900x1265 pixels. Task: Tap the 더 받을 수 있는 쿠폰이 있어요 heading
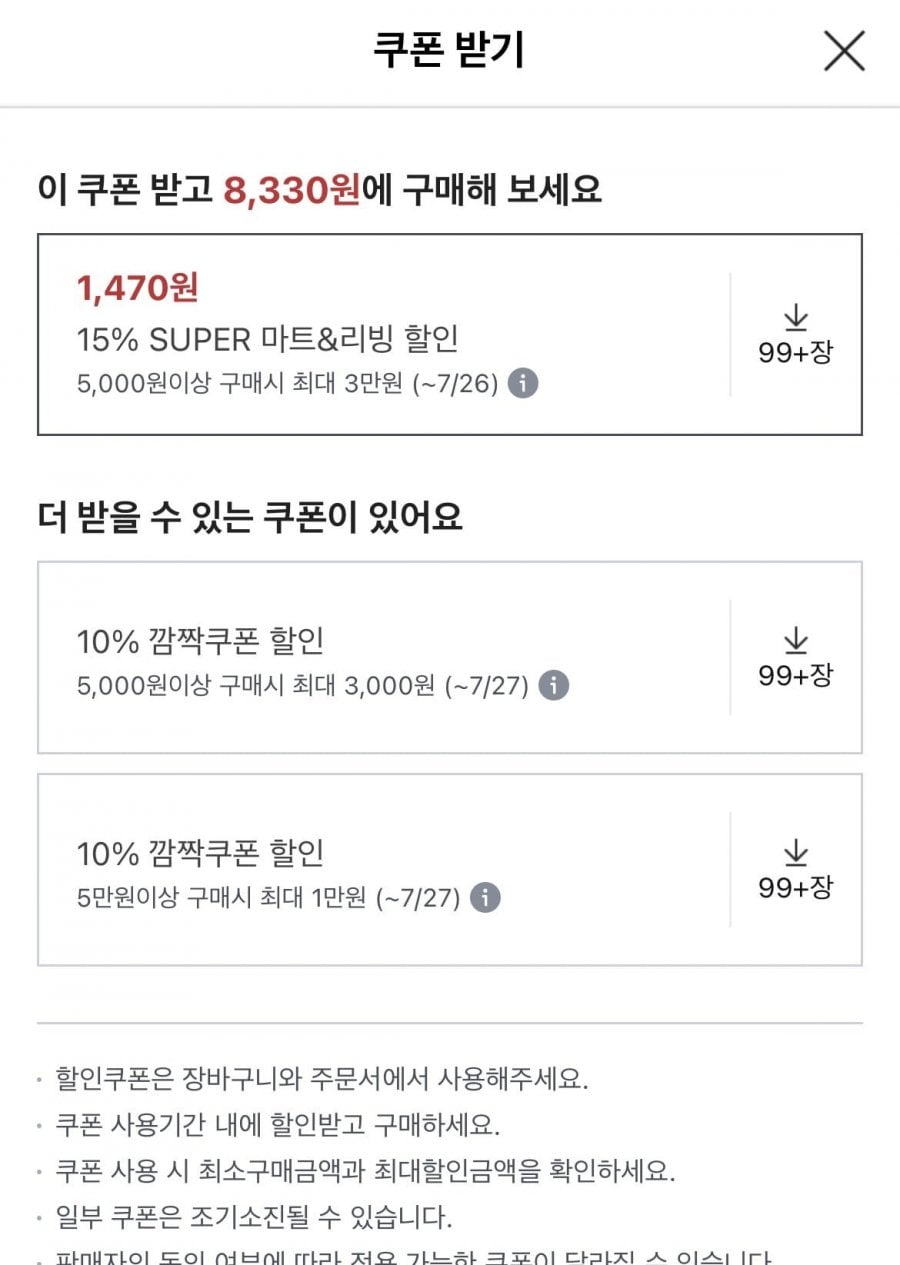[250, 517]
